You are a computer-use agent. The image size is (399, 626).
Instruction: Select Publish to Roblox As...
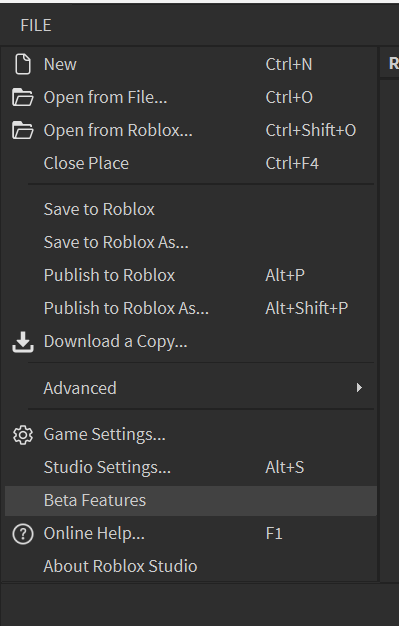click(191, 308)
